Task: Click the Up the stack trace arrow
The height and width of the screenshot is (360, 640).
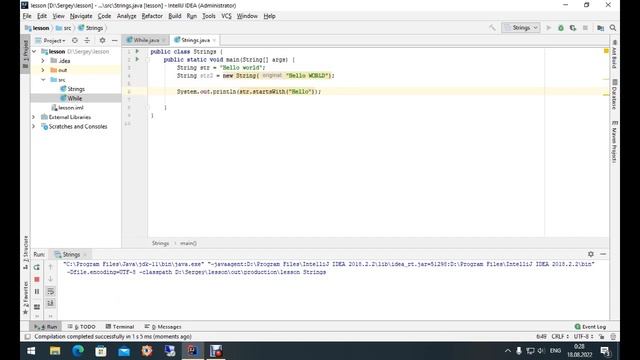Action: click(51, 267)
